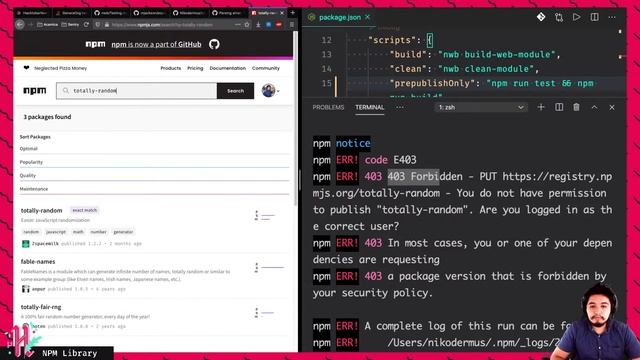Click the magnifier icon in npm search field

coord(66,91)
